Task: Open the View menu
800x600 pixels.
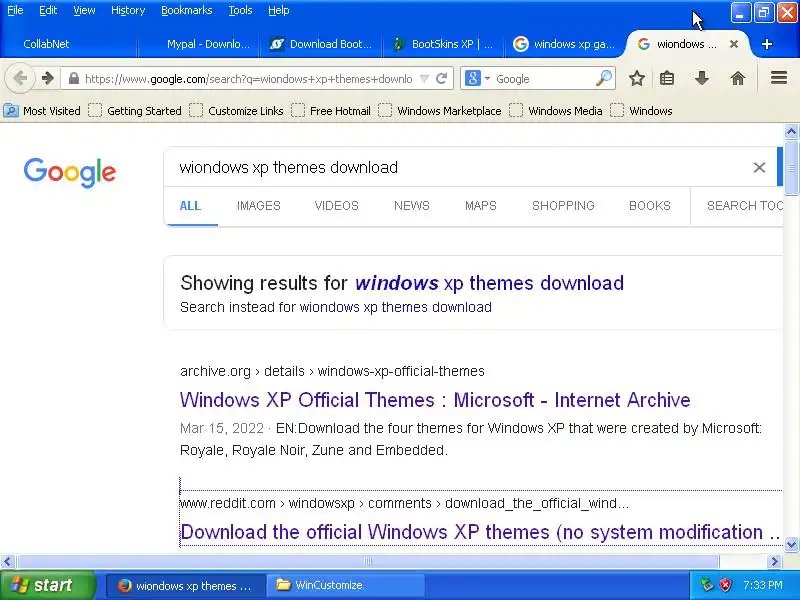Action: [84, 10]
